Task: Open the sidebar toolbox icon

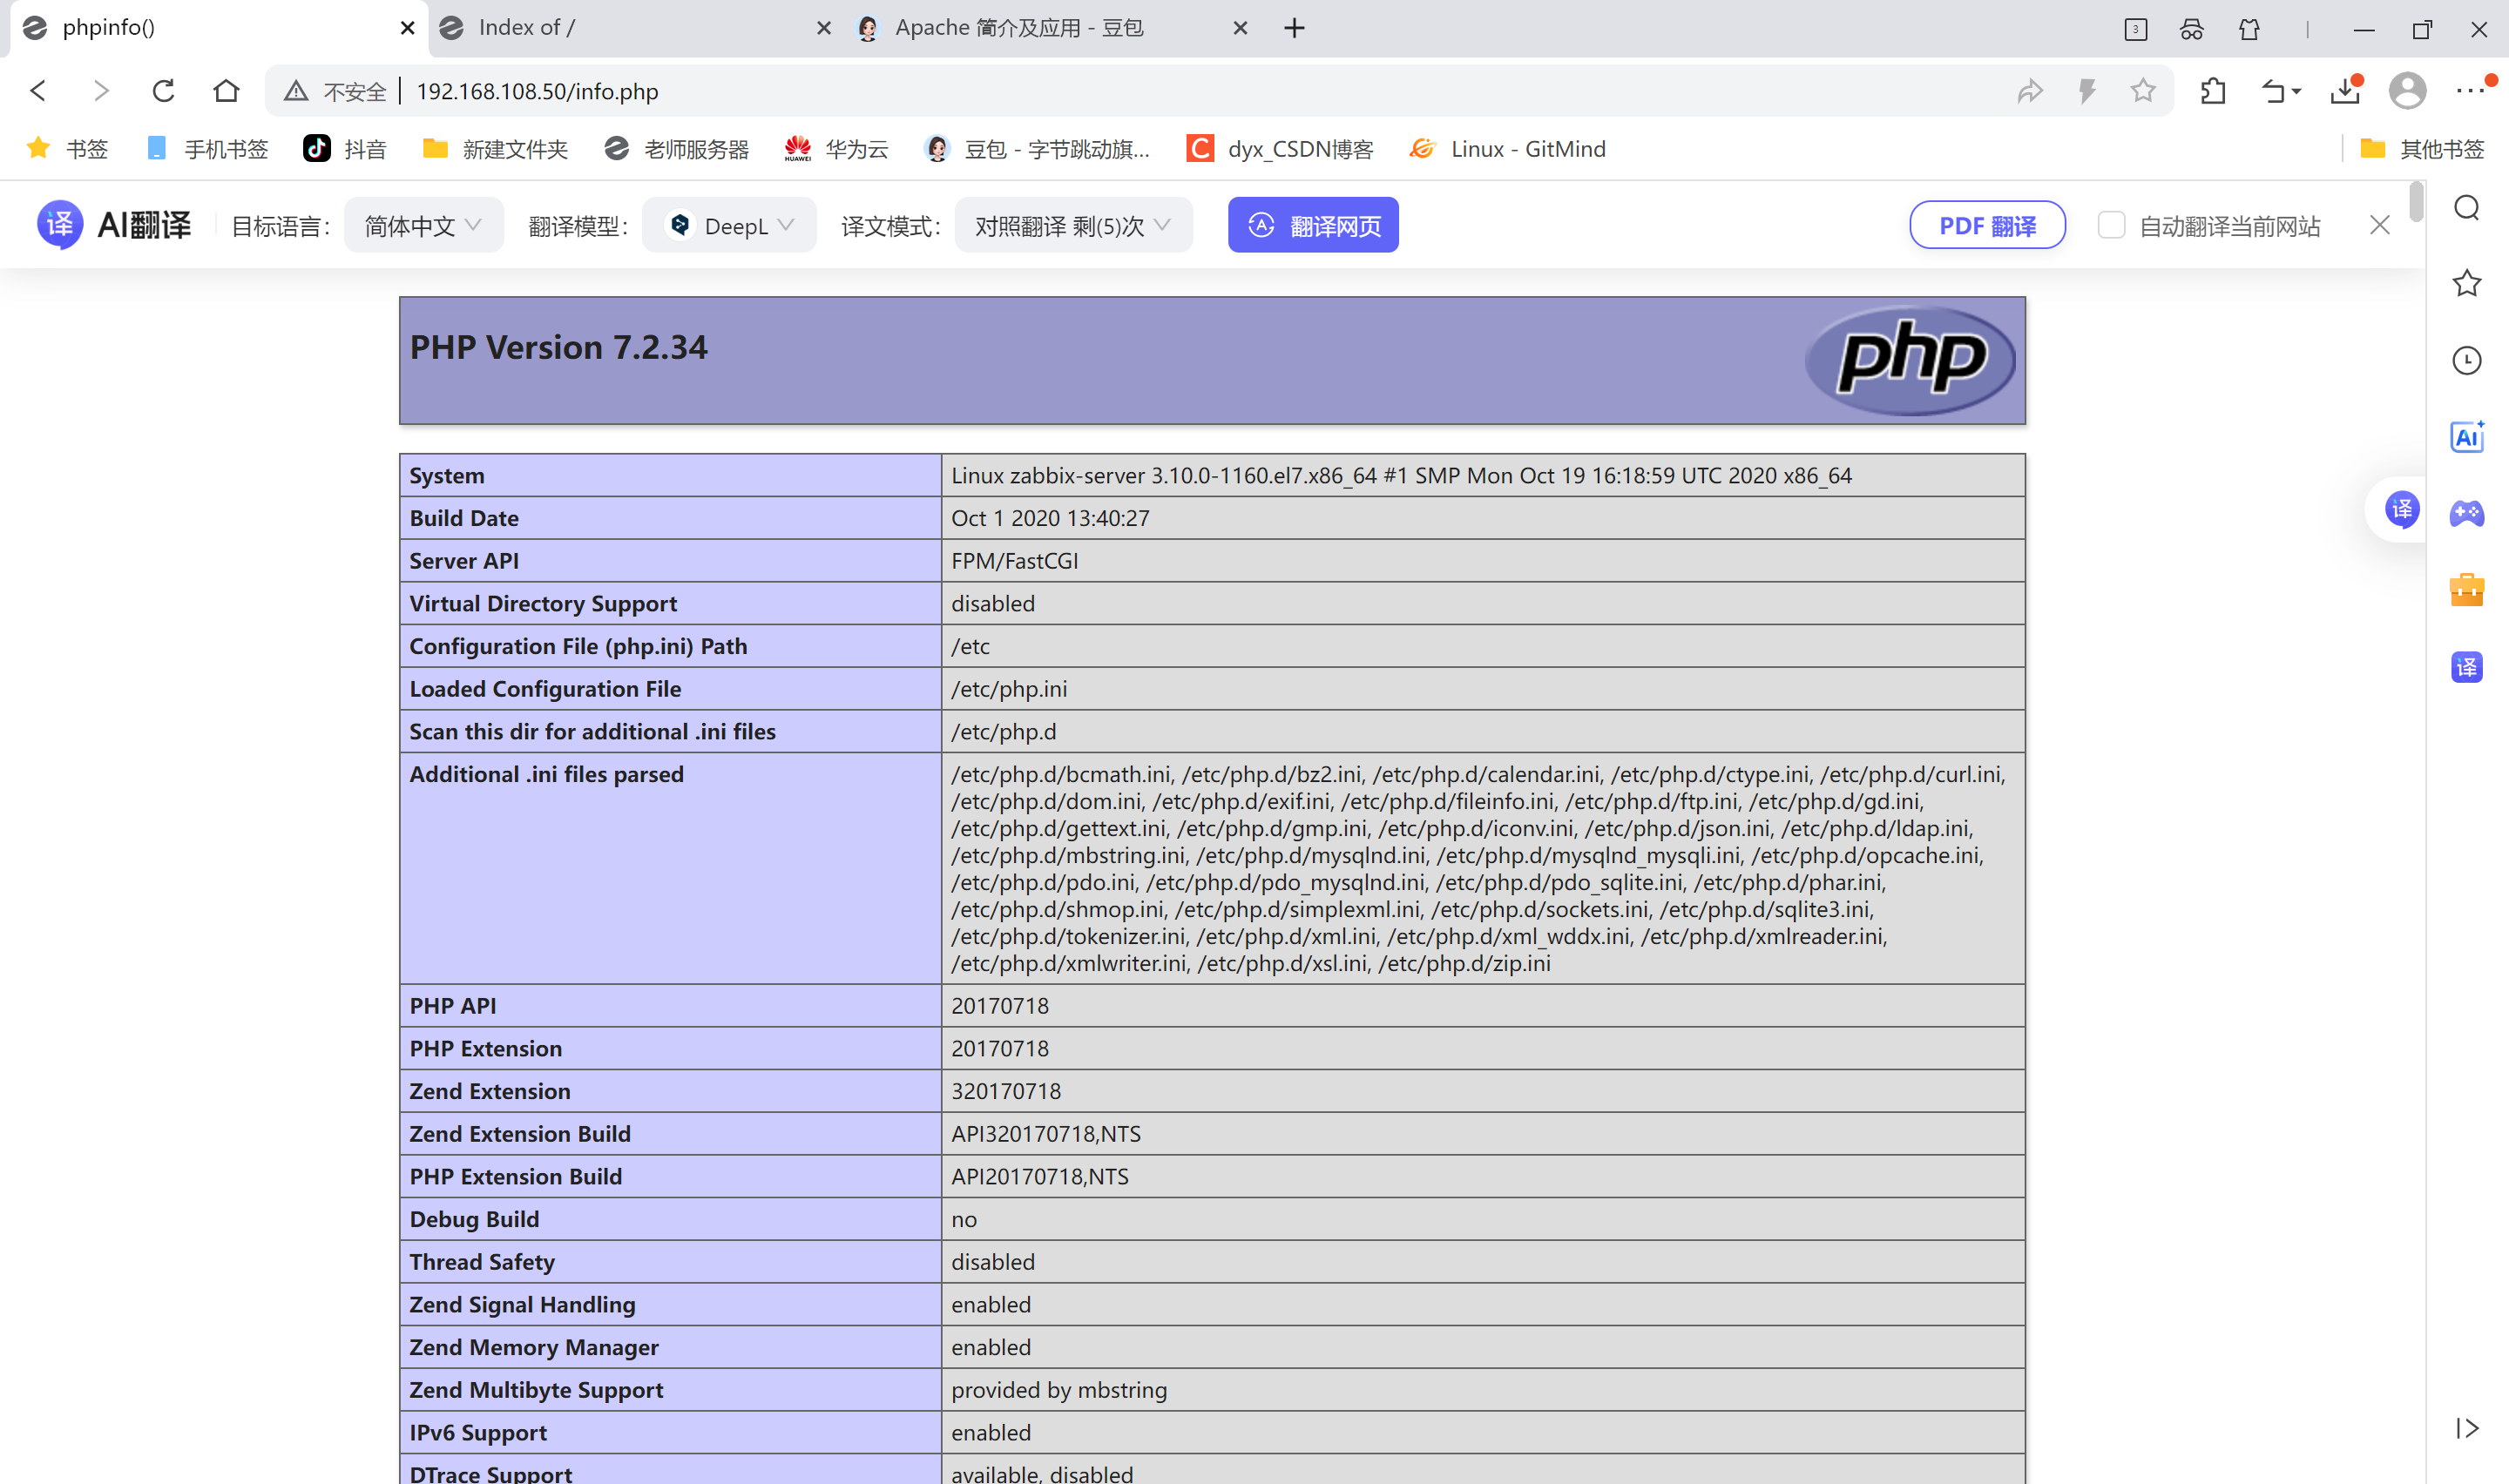Action: tap(2466, 590)
